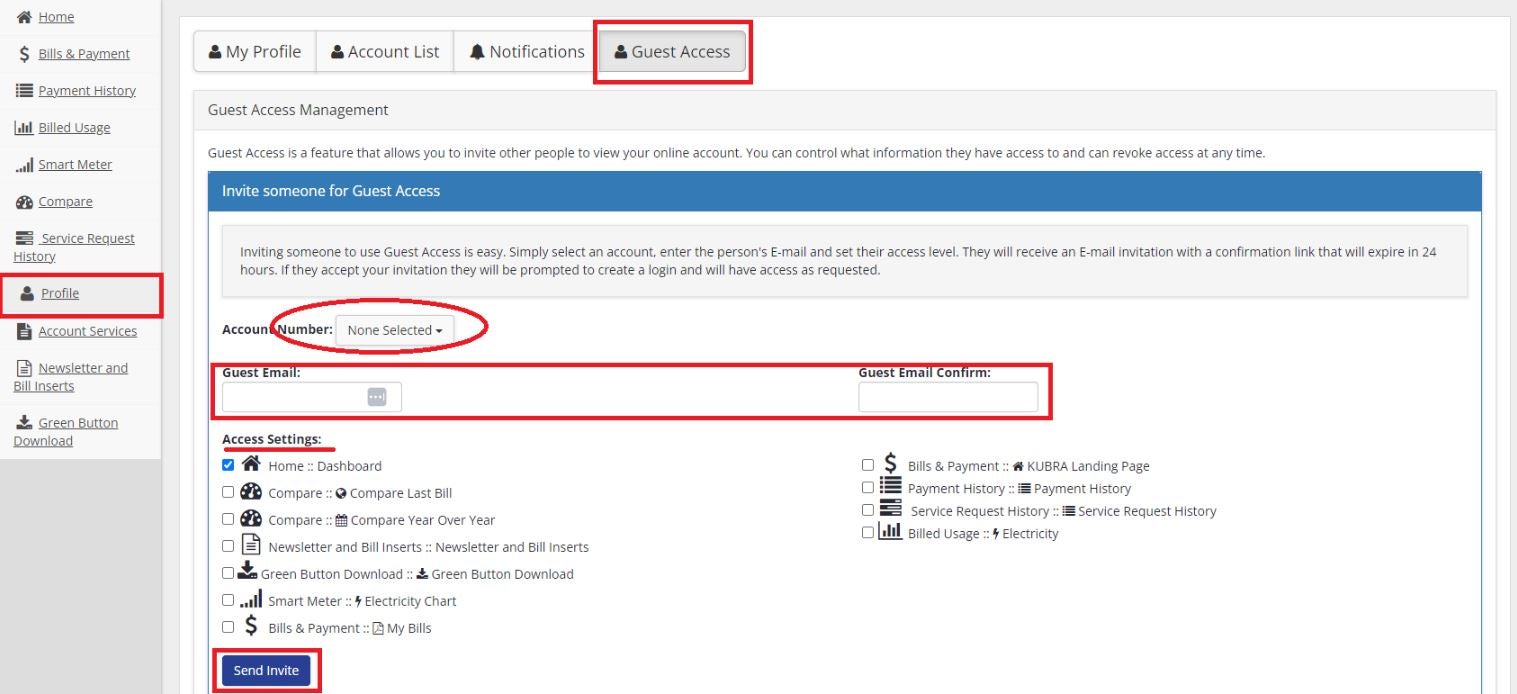The height and width of the screenshot is (694, 1517).
Task: Click the Home house icon in sidebar
Action: pyautogui.click(x=21, y=17)
